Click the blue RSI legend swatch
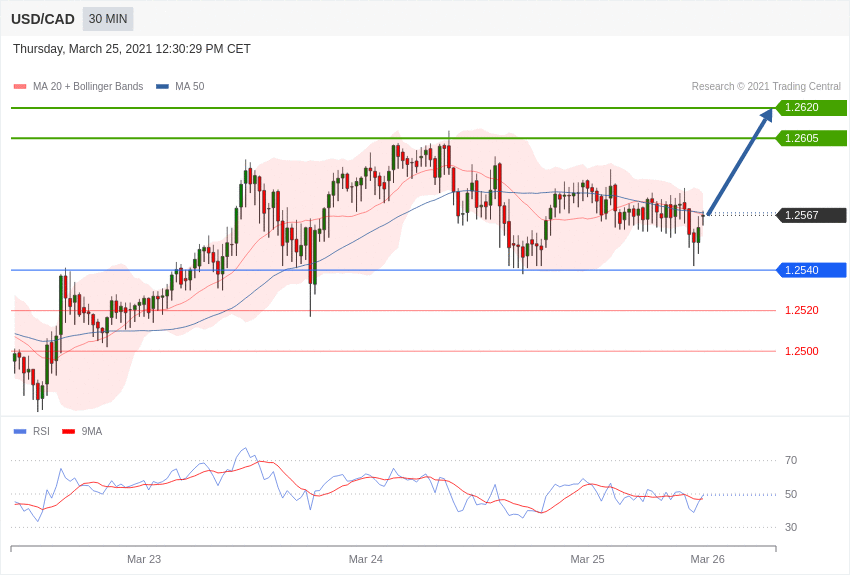This screenshot has width=850, height=576. tap(20, 431)
